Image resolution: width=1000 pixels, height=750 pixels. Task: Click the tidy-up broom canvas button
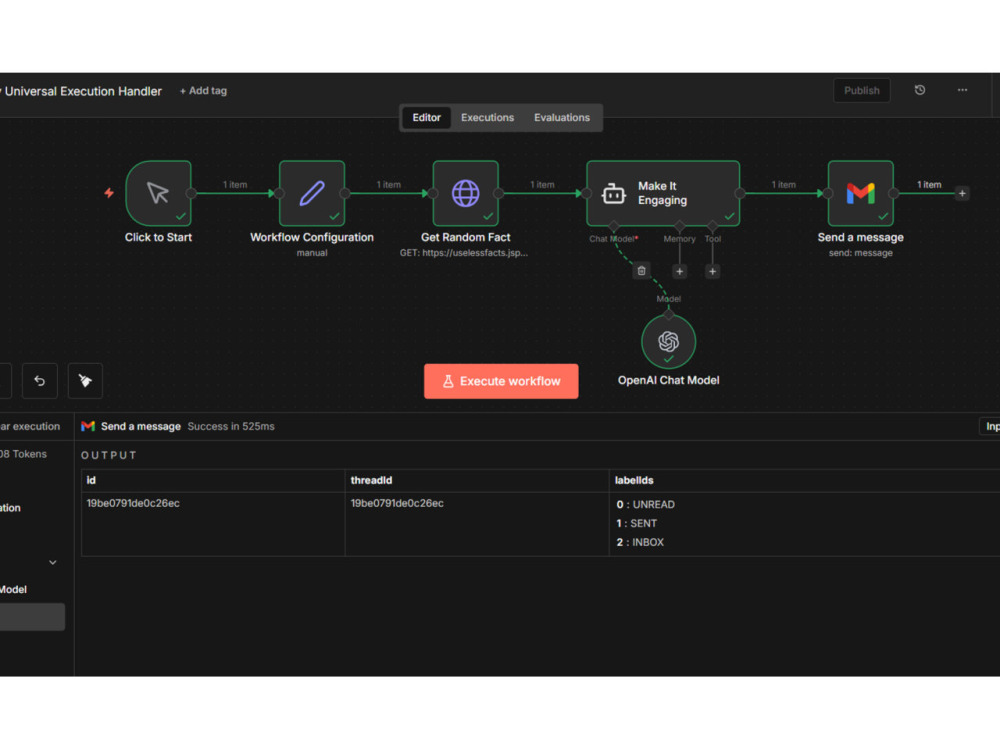pos(85,381)
